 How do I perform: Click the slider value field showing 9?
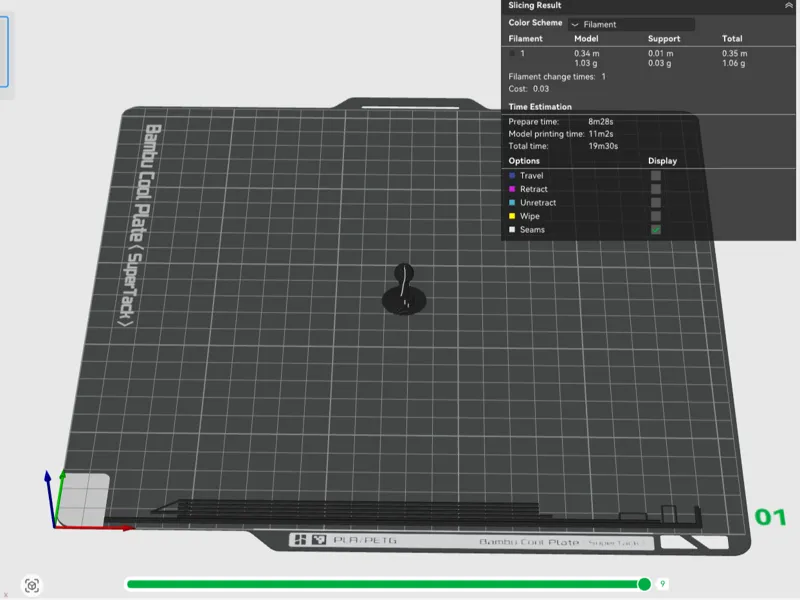pyautogui.click(x=662, y=584)
